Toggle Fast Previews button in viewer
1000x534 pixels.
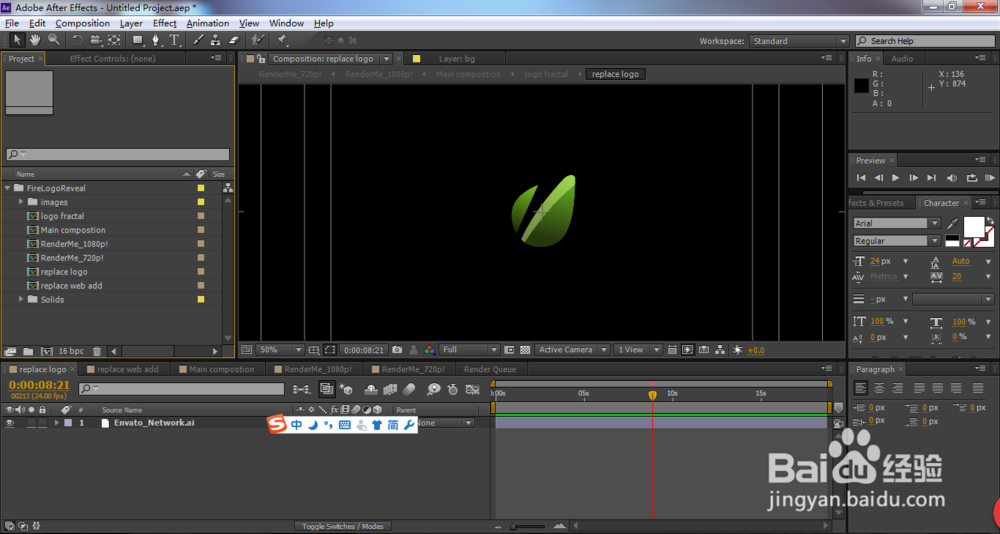click(688, 350)
